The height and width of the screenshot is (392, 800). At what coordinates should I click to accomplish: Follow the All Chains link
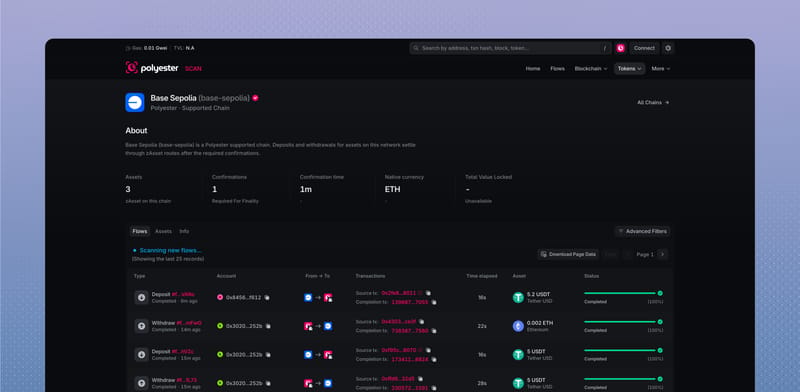[653, 102]
